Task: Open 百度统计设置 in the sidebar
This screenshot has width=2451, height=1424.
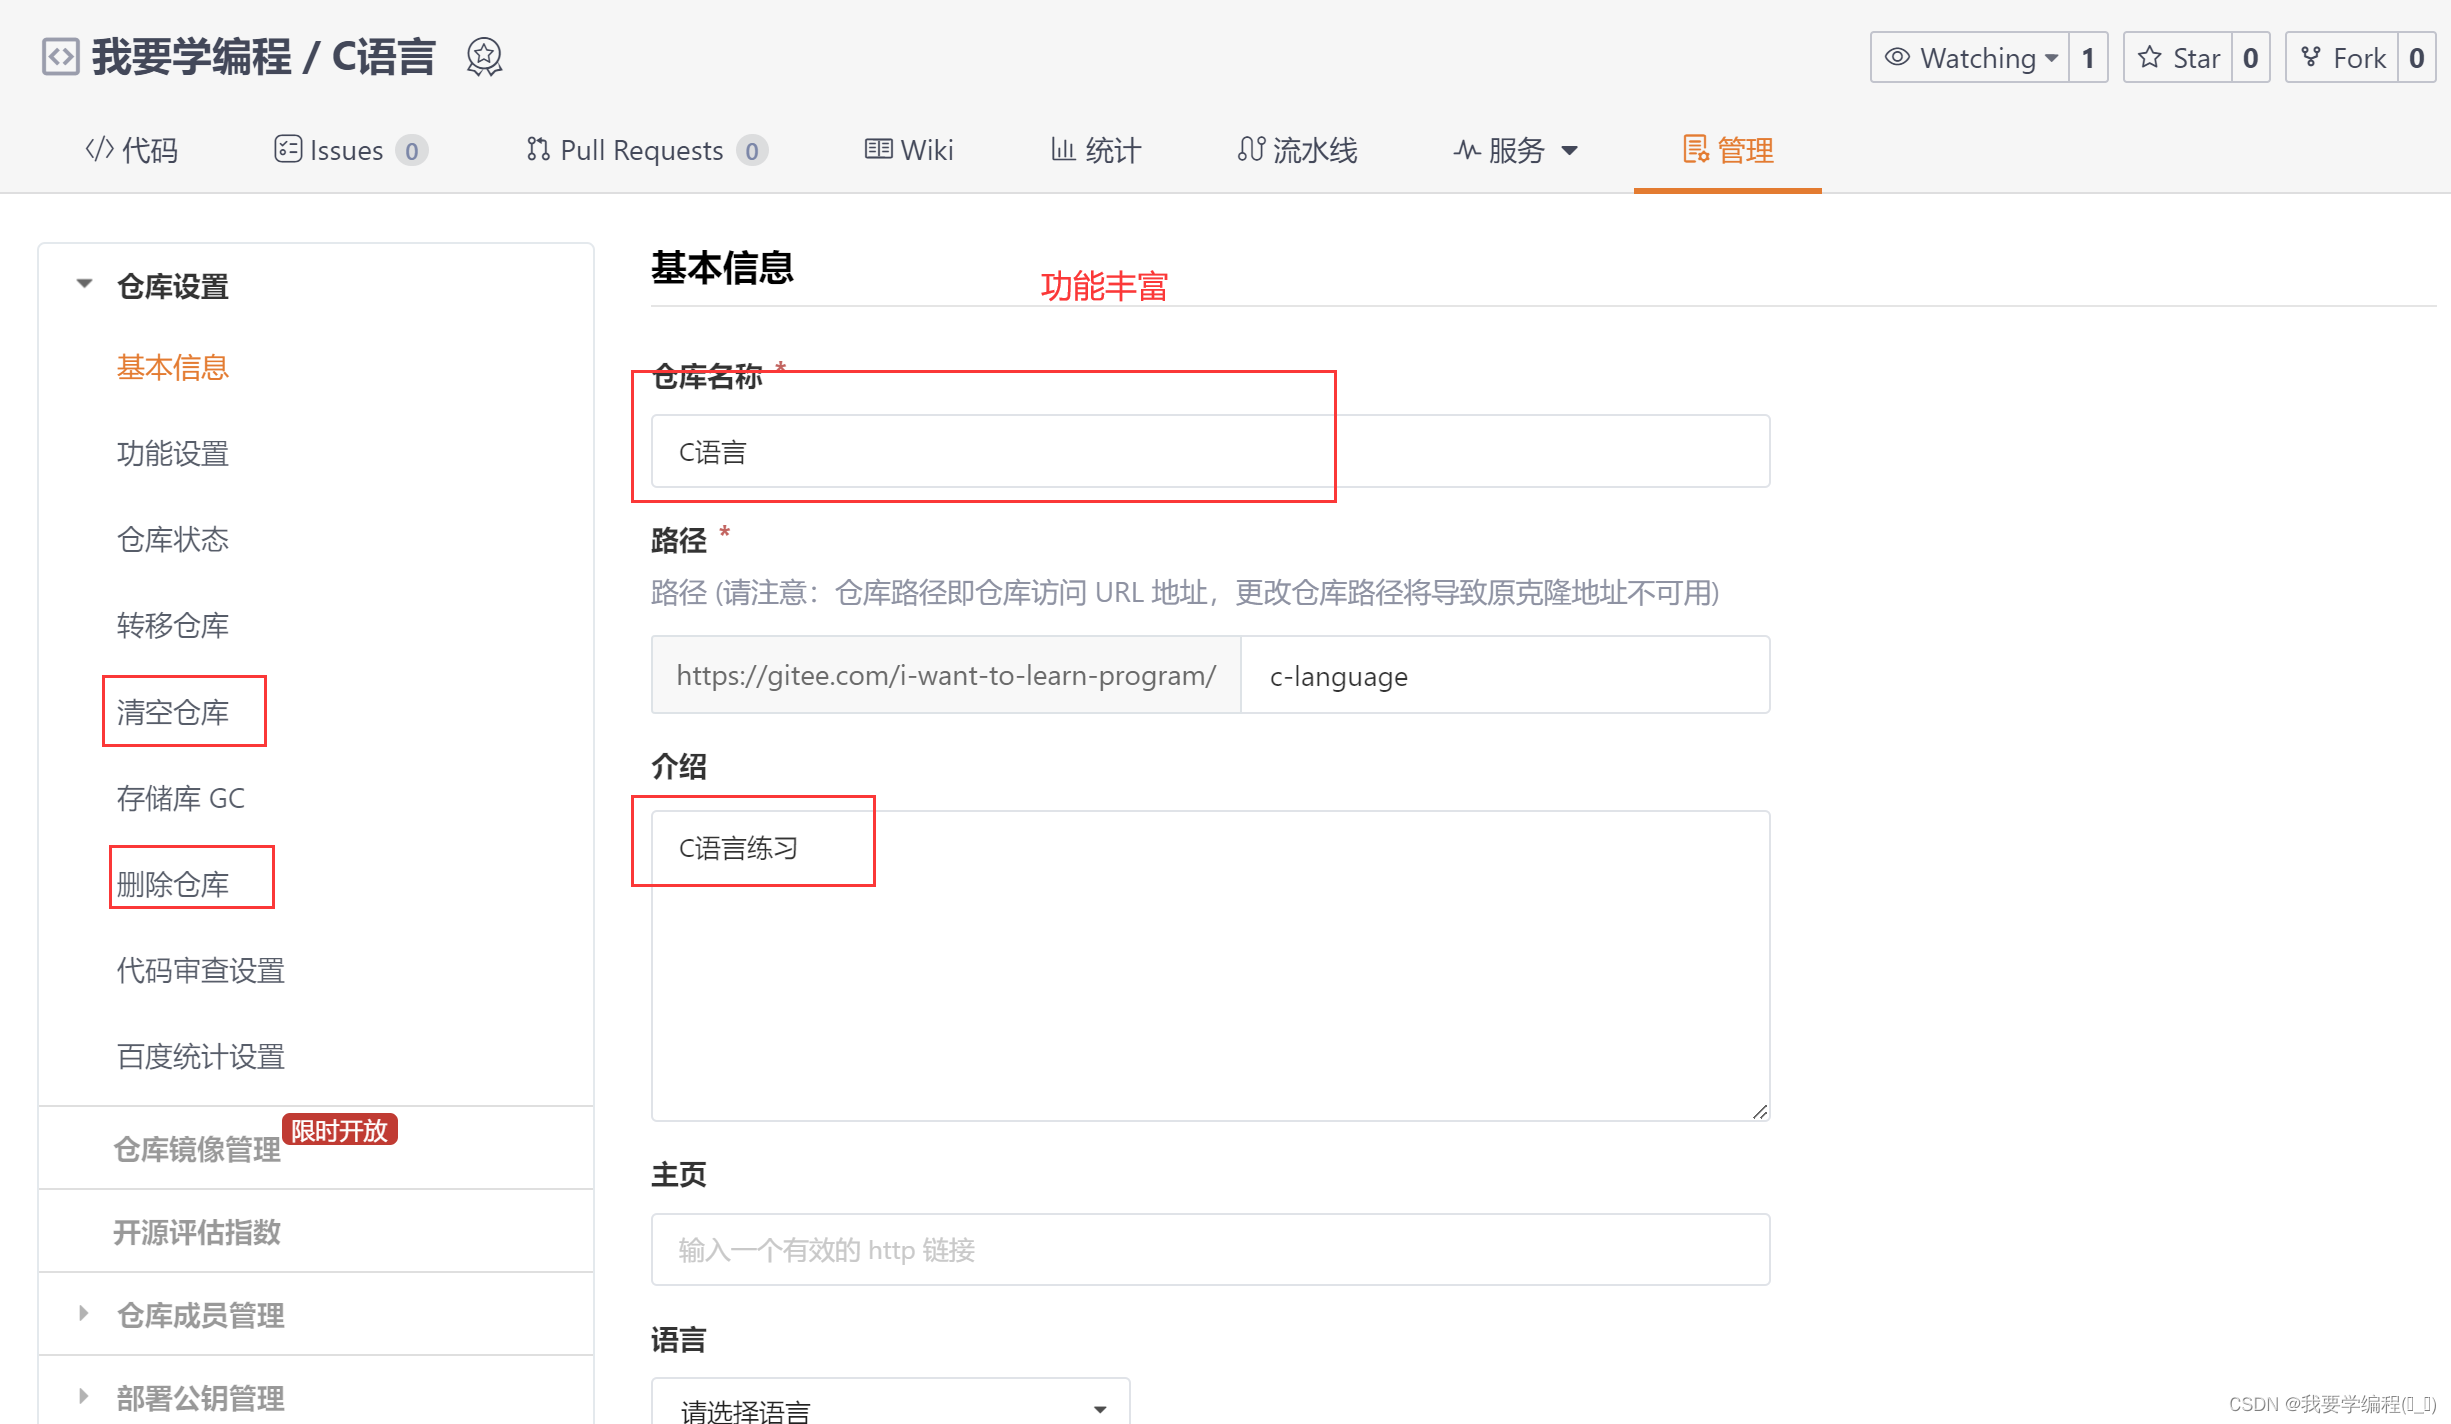Action: point(201,1056)
